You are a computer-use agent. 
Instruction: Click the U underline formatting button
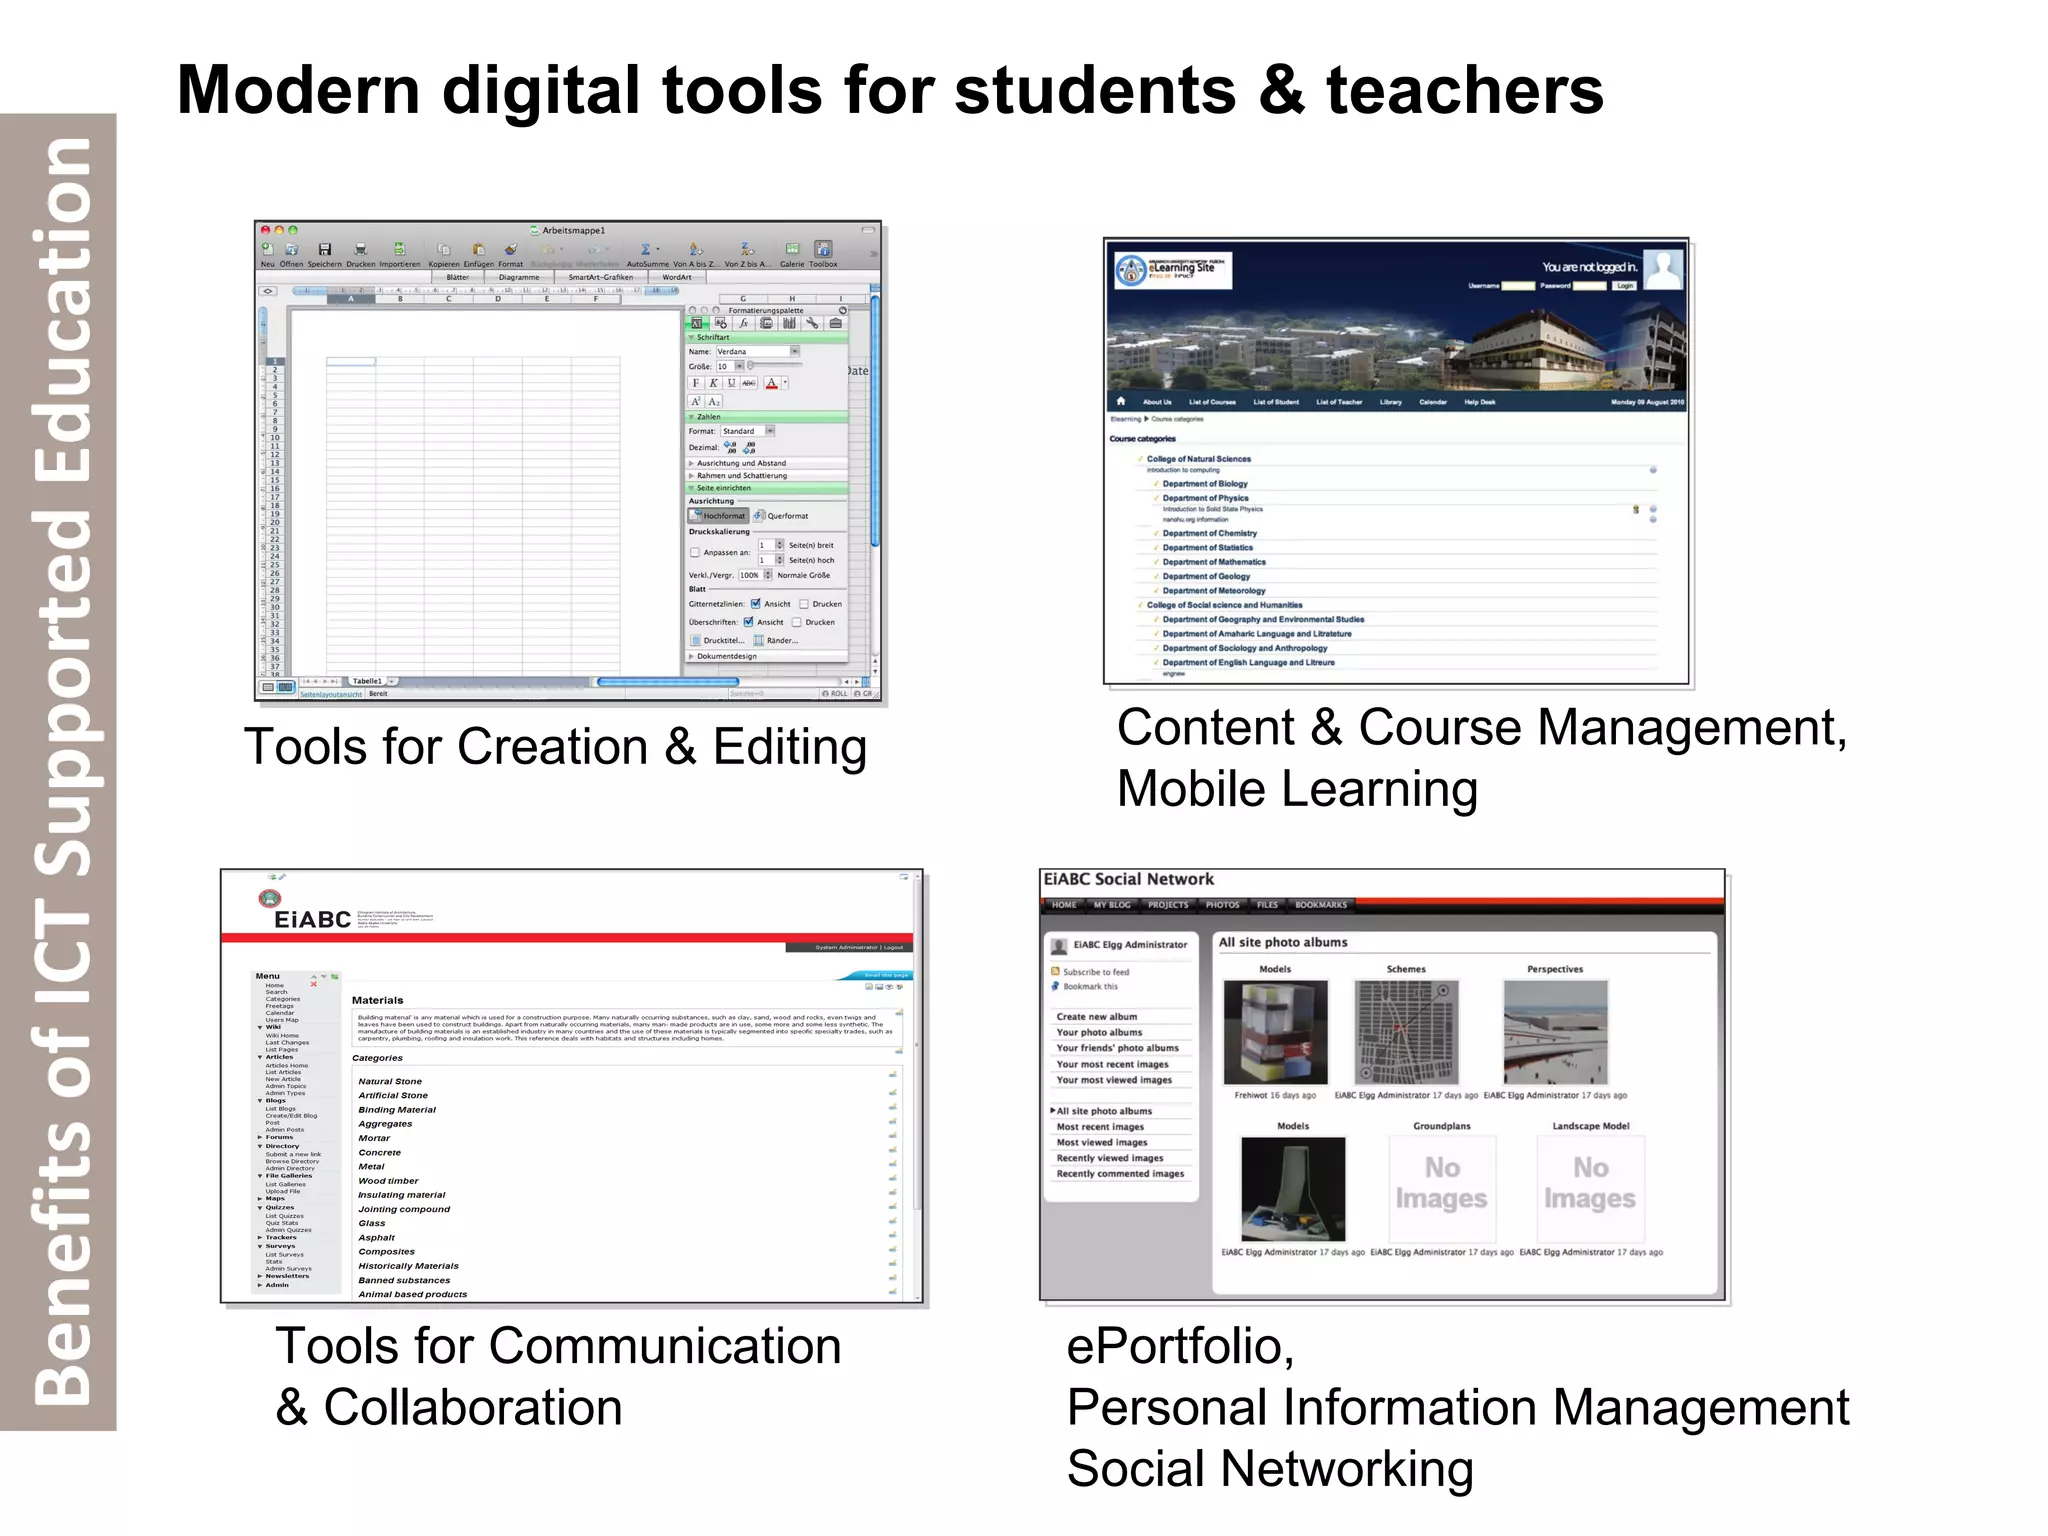click(731, 383)
